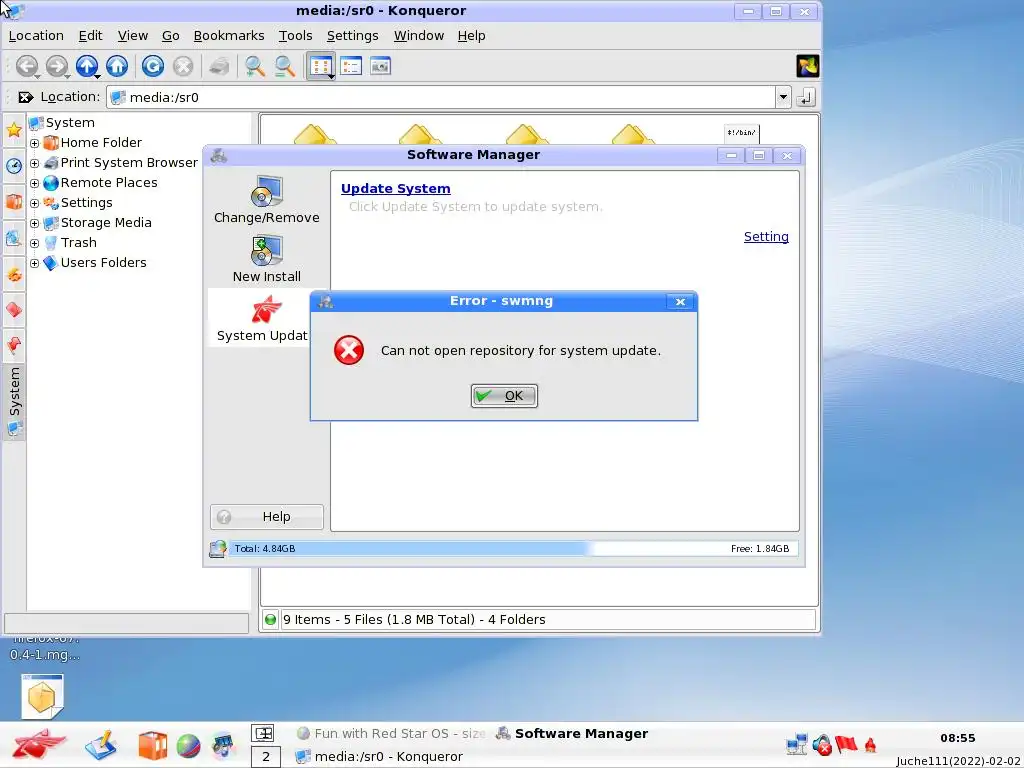Screen dimensions: 1024x768
Task: Switch to detailed list view mode
Action: 351,66
